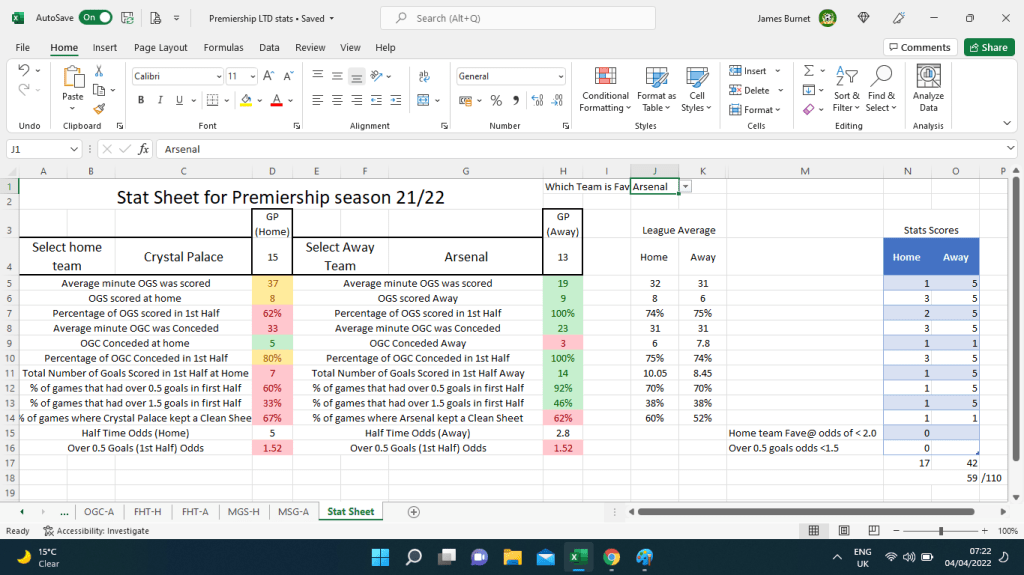1024x575 pixels.
Task: Click the Sort & Filter icon
Action: [846, 90]
